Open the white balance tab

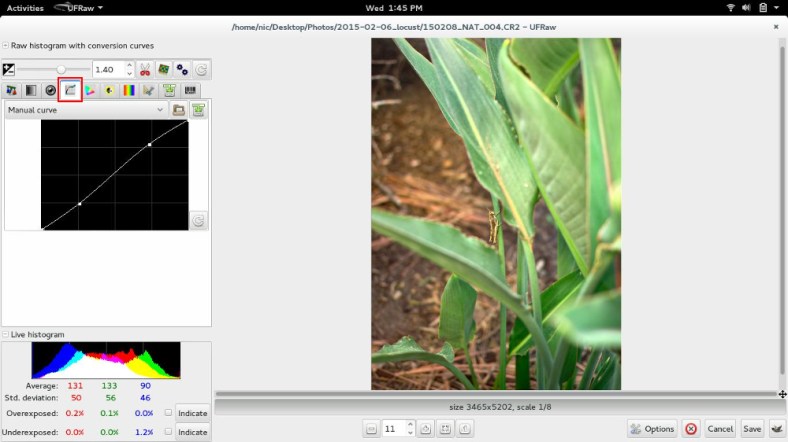coord(12,91)
